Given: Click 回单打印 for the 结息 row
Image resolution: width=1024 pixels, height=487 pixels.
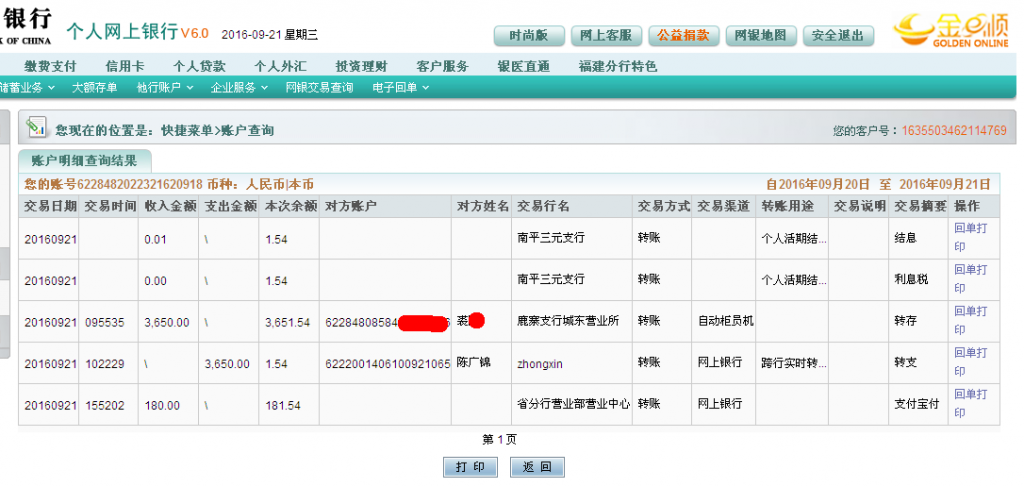Looking at the screenshot, I should 970,238.
